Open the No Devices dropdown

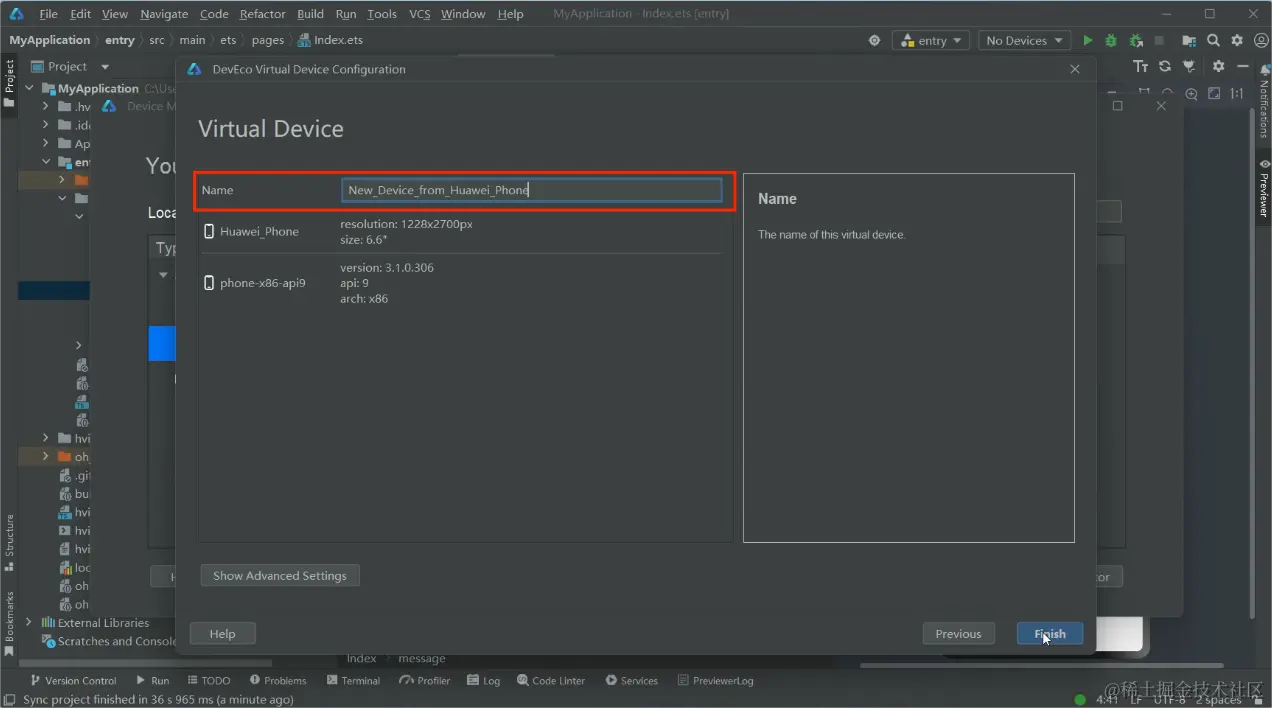(1024, 41)
